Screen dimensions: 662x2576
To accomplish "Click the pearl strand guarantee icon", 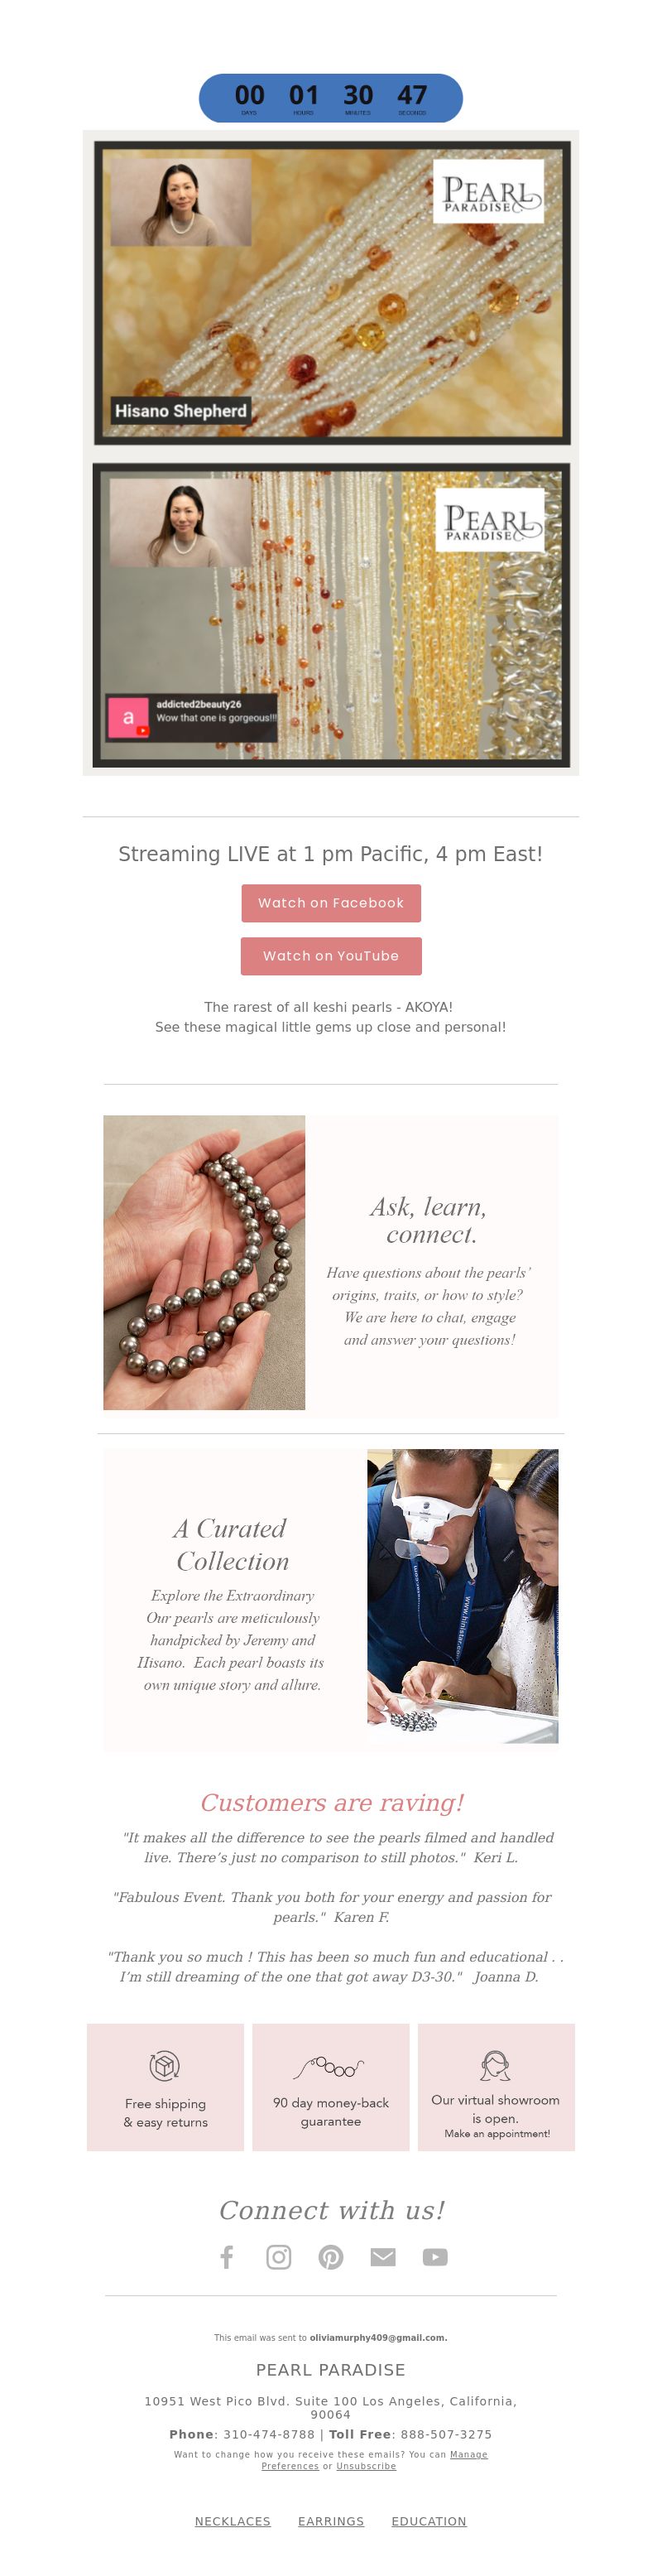I will [x=329, y=2067].
